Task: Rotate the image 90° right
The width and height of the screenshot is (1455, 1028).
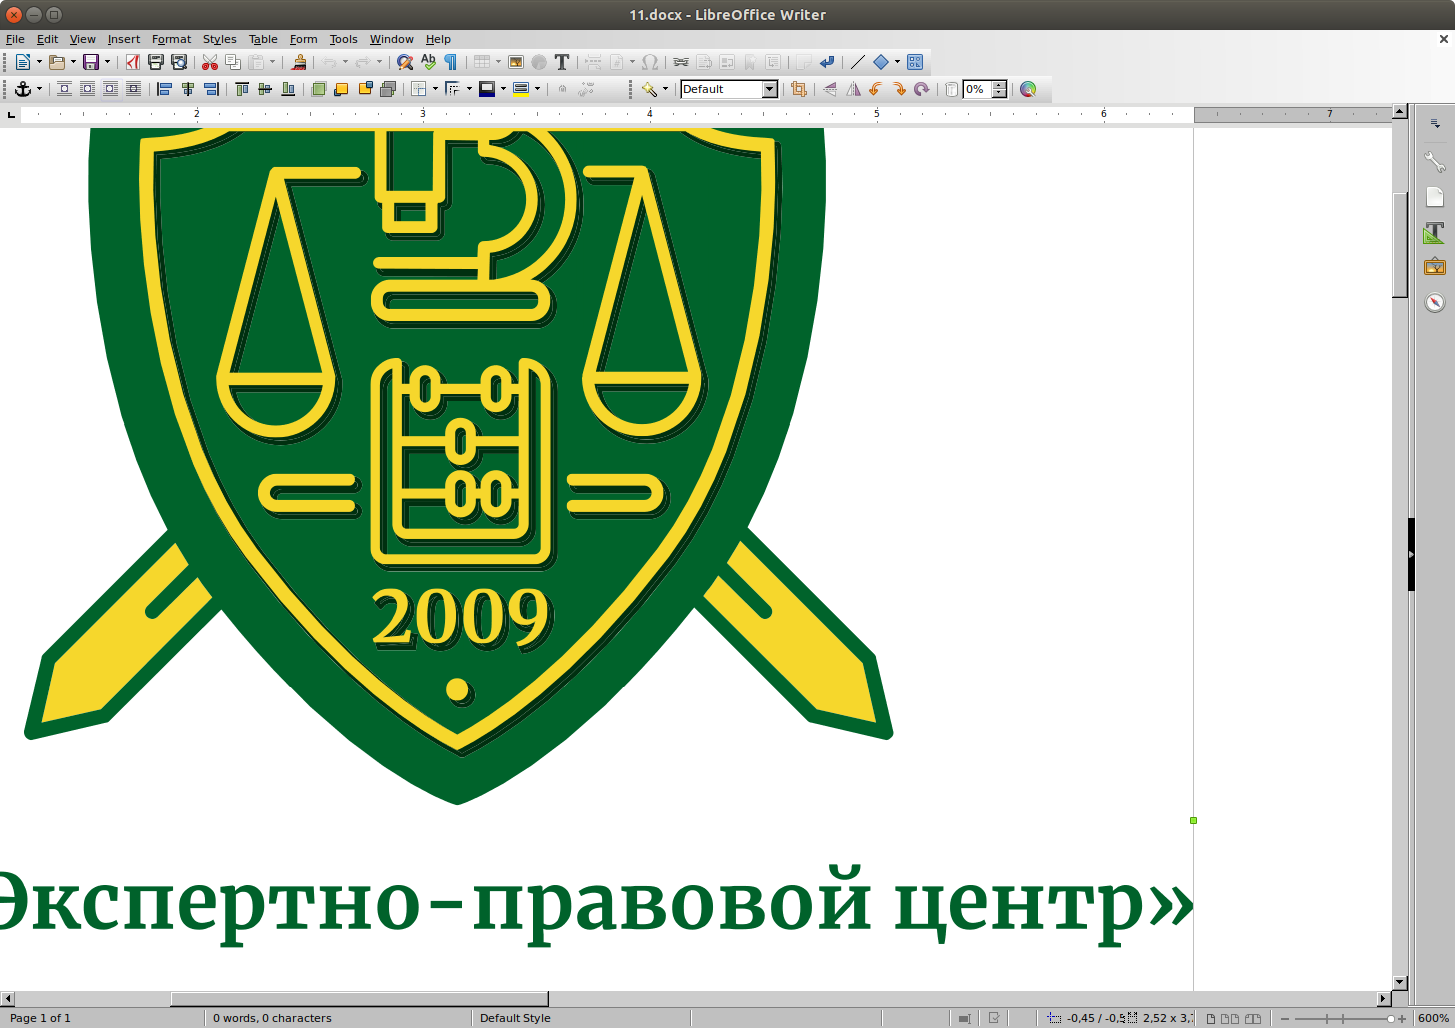Action: [x=899, y=89]
